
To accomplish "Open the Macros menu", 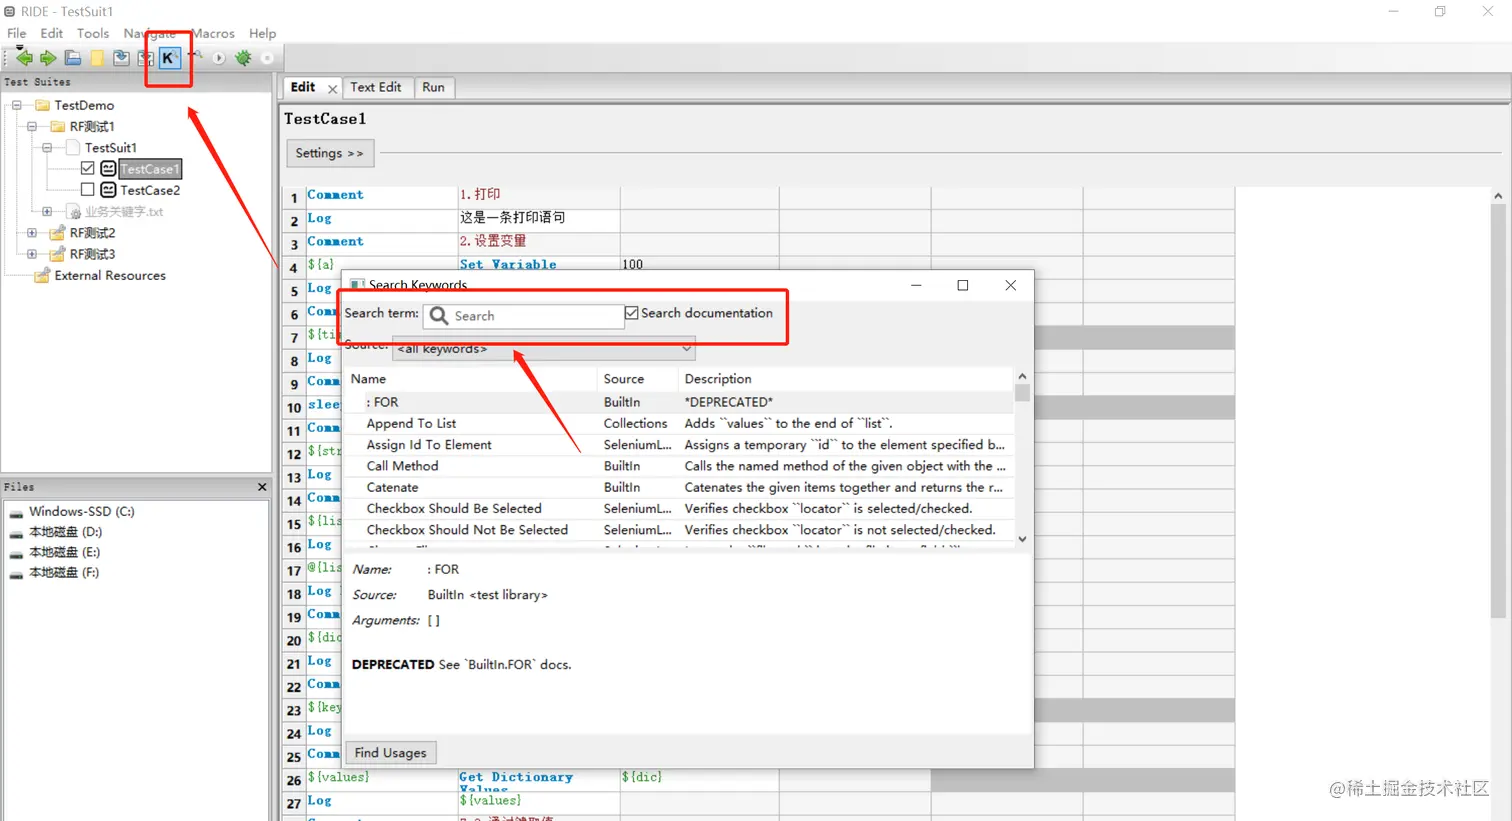I will click(213, 33).
